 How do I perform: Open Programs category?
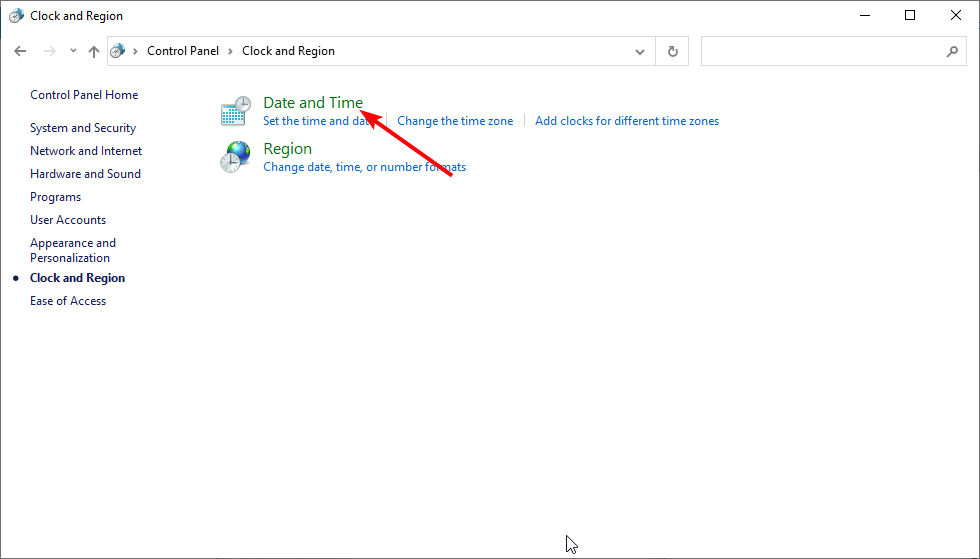(55, 197)
